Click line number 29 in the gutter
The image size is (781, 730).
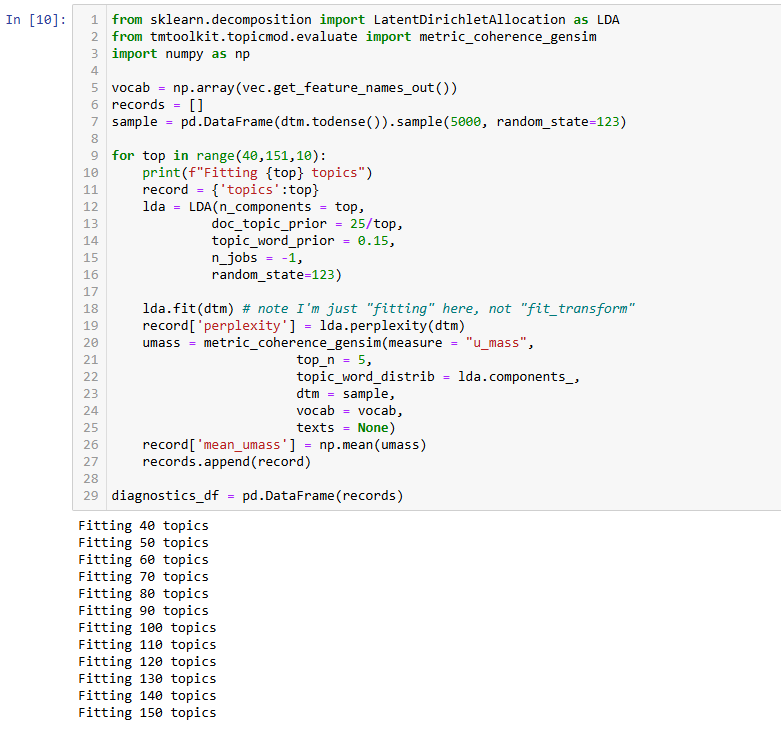(x=91, y=495)
